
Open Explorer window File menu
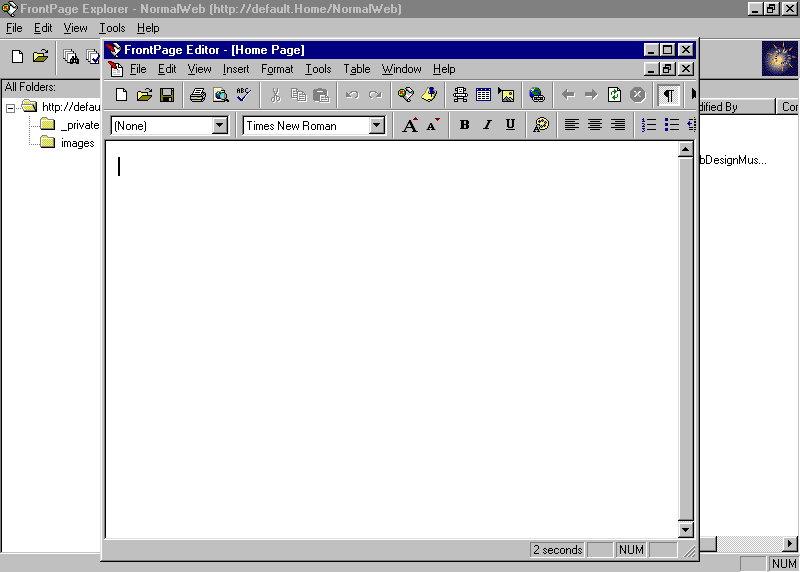pos(14,28)
